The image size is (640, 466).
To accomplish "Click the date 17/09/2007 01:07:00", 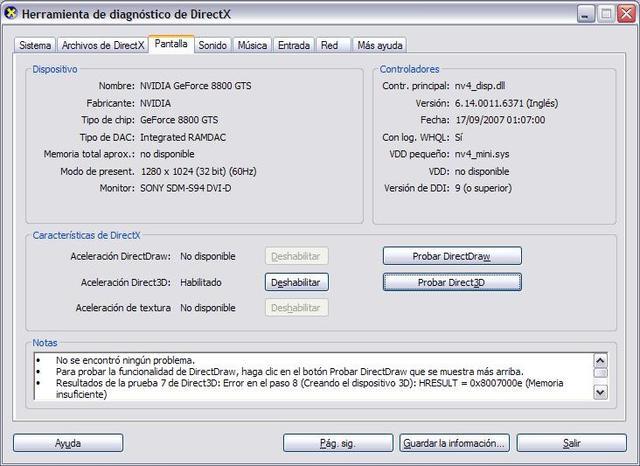I will tap(500, 120).
